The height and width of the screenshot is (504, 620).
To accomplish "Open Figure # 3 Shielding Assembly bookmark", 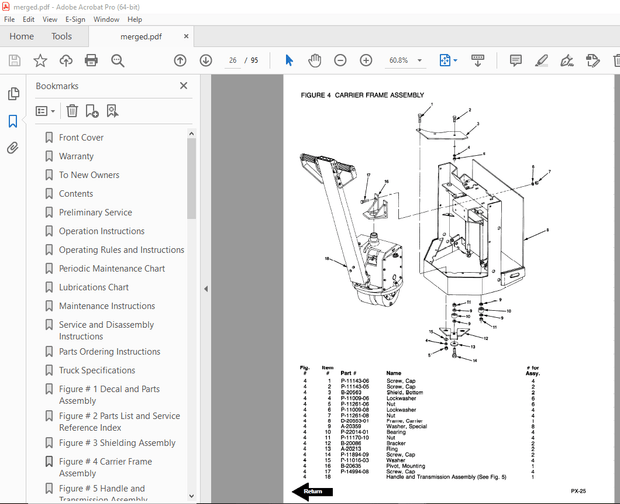I will (117, 443).
